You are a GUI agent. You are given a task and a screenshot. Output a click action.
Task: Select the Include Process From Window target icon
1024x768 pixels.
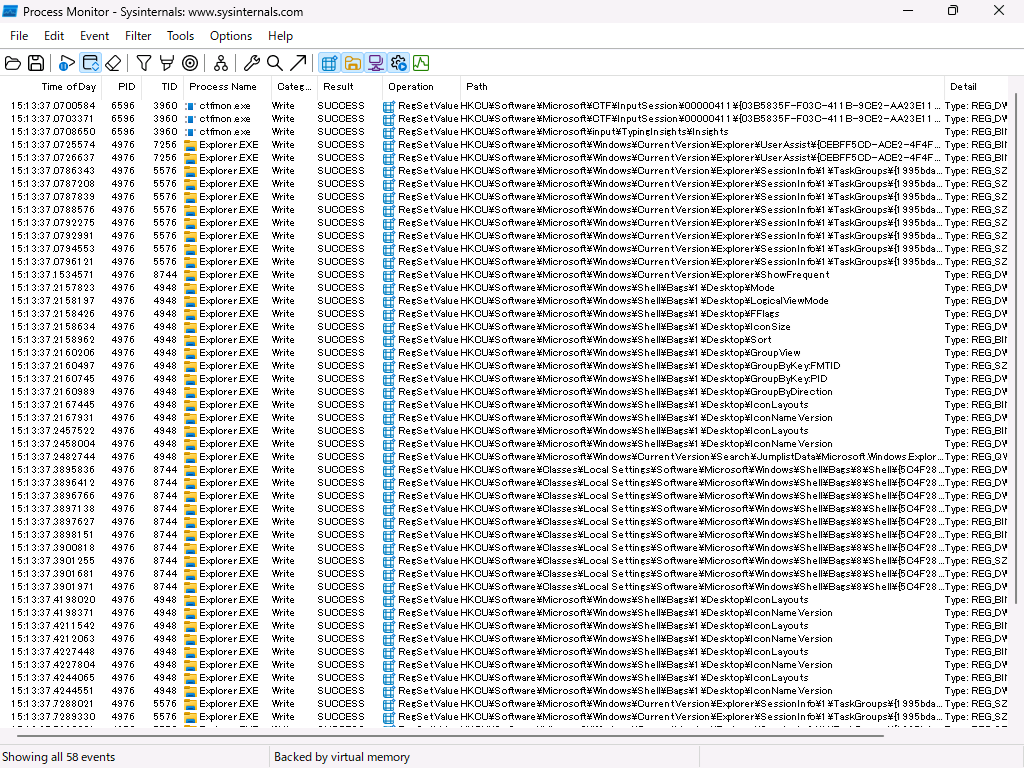coord(189,62)
